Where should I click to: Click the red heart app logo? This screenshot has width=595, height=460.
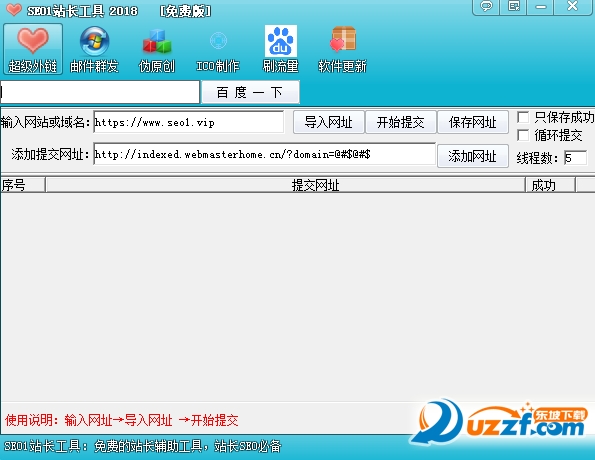click(x=14, y=10)
